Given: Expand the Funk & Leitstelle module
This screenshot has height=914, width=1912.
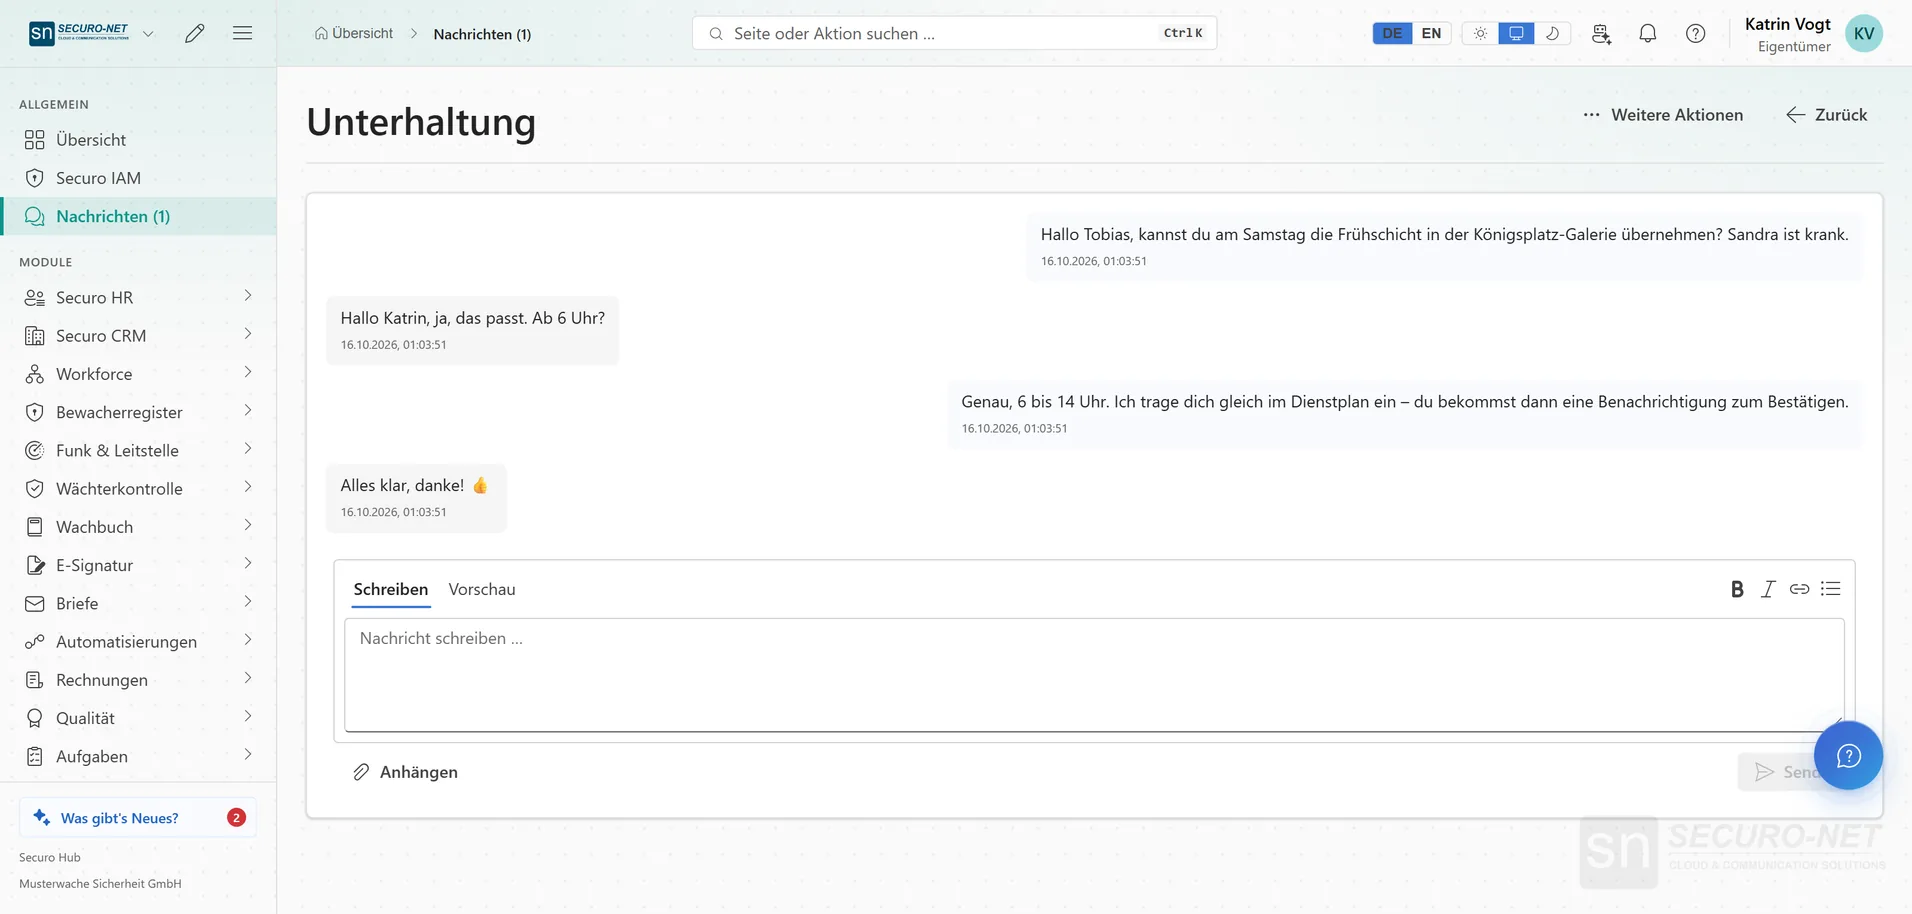Looking at the screenshot, I should [x=248, y=449].
